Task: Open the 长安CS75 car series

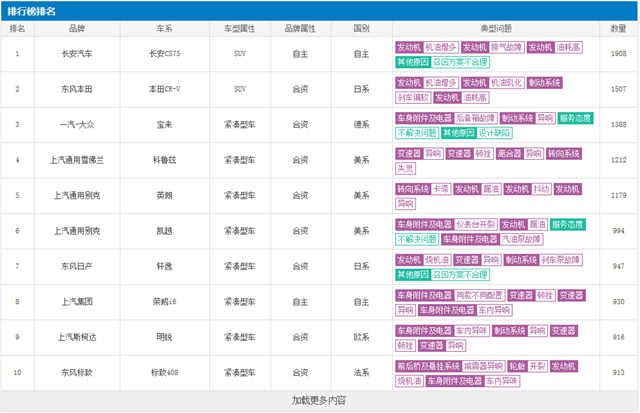Action: [164, 54]
